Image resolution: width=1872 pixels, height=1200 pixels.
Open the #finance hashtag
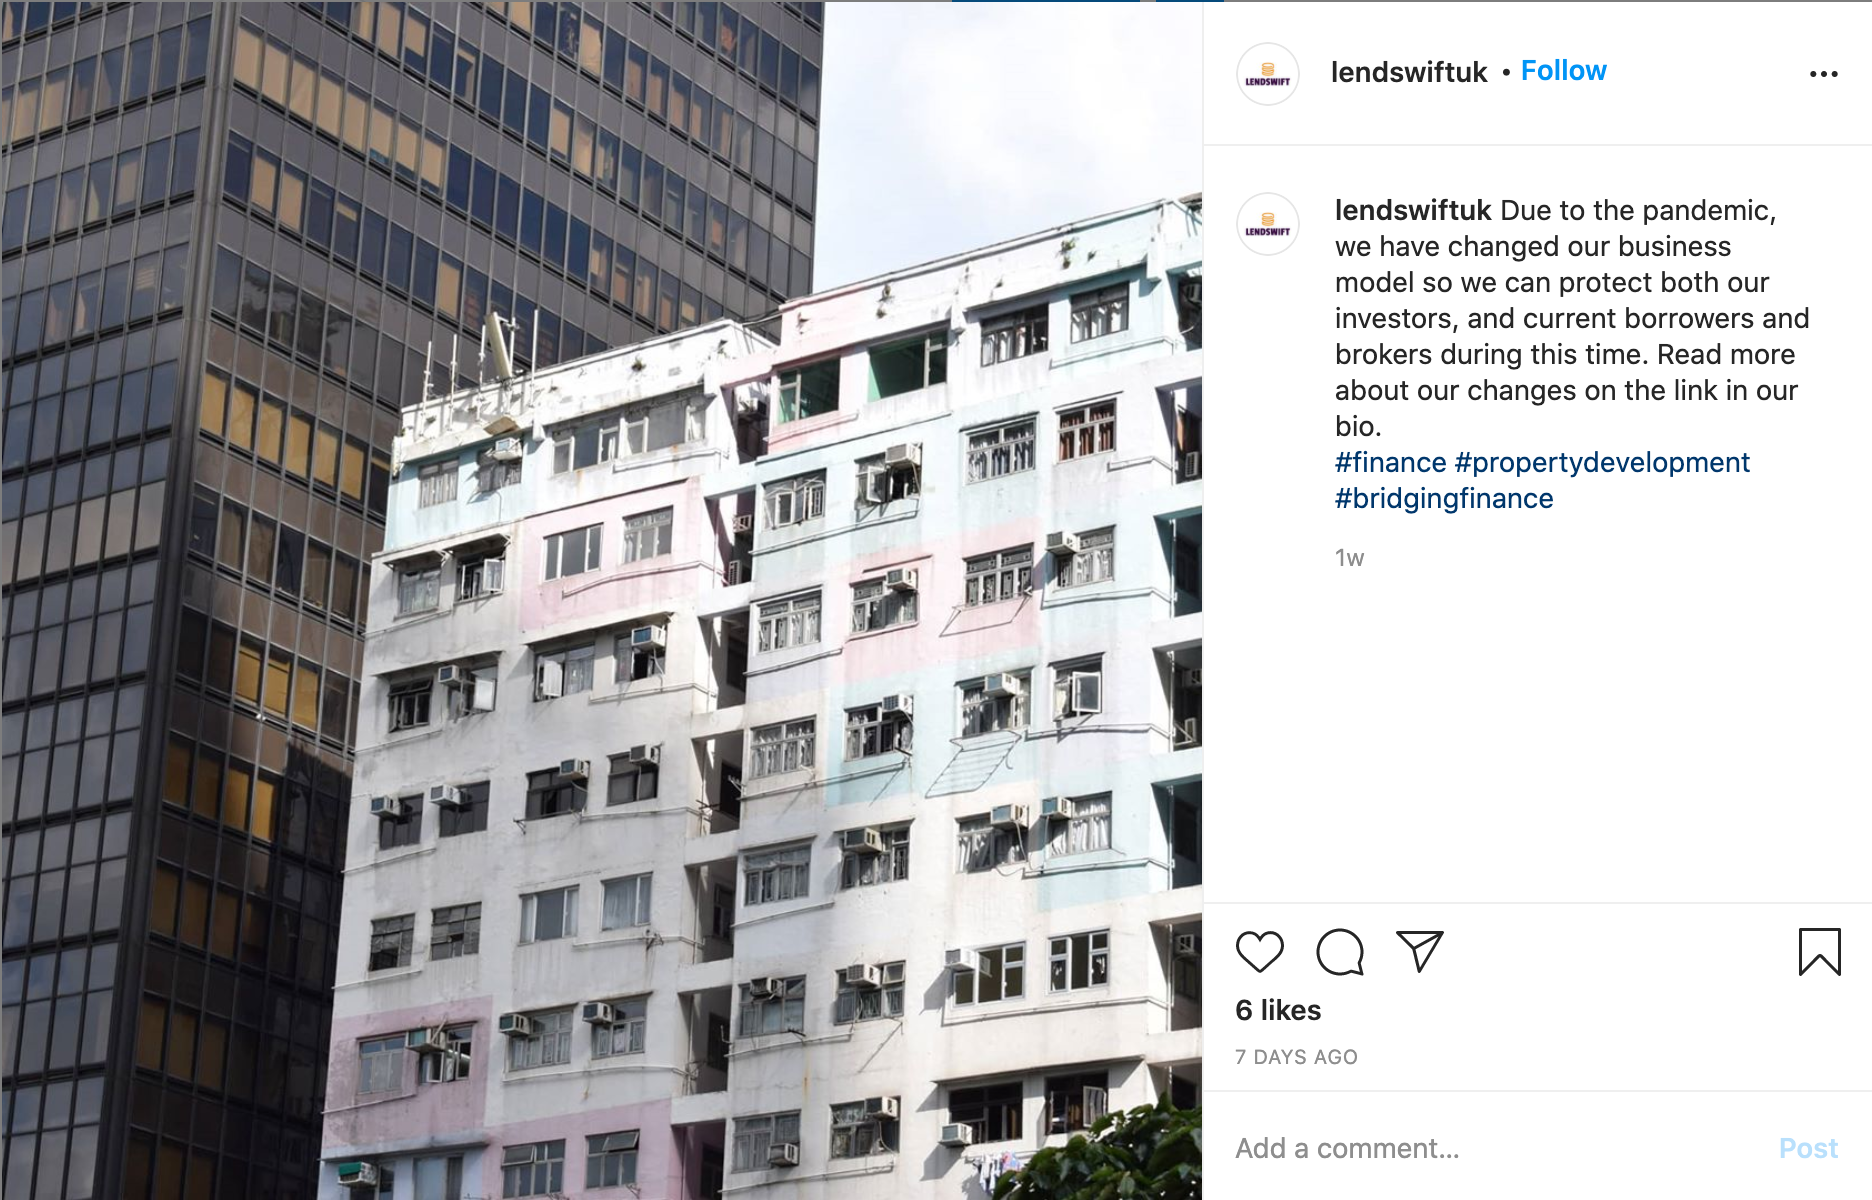coord(1390,462)
